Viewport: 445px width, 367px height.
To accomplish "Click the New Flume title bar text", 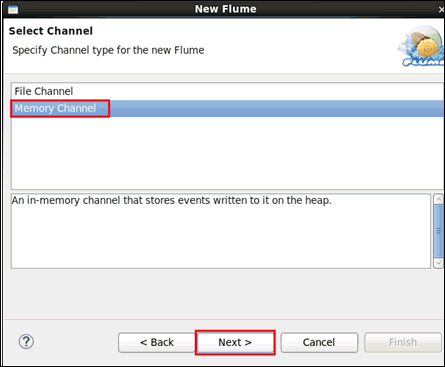I will click(226, 9).
